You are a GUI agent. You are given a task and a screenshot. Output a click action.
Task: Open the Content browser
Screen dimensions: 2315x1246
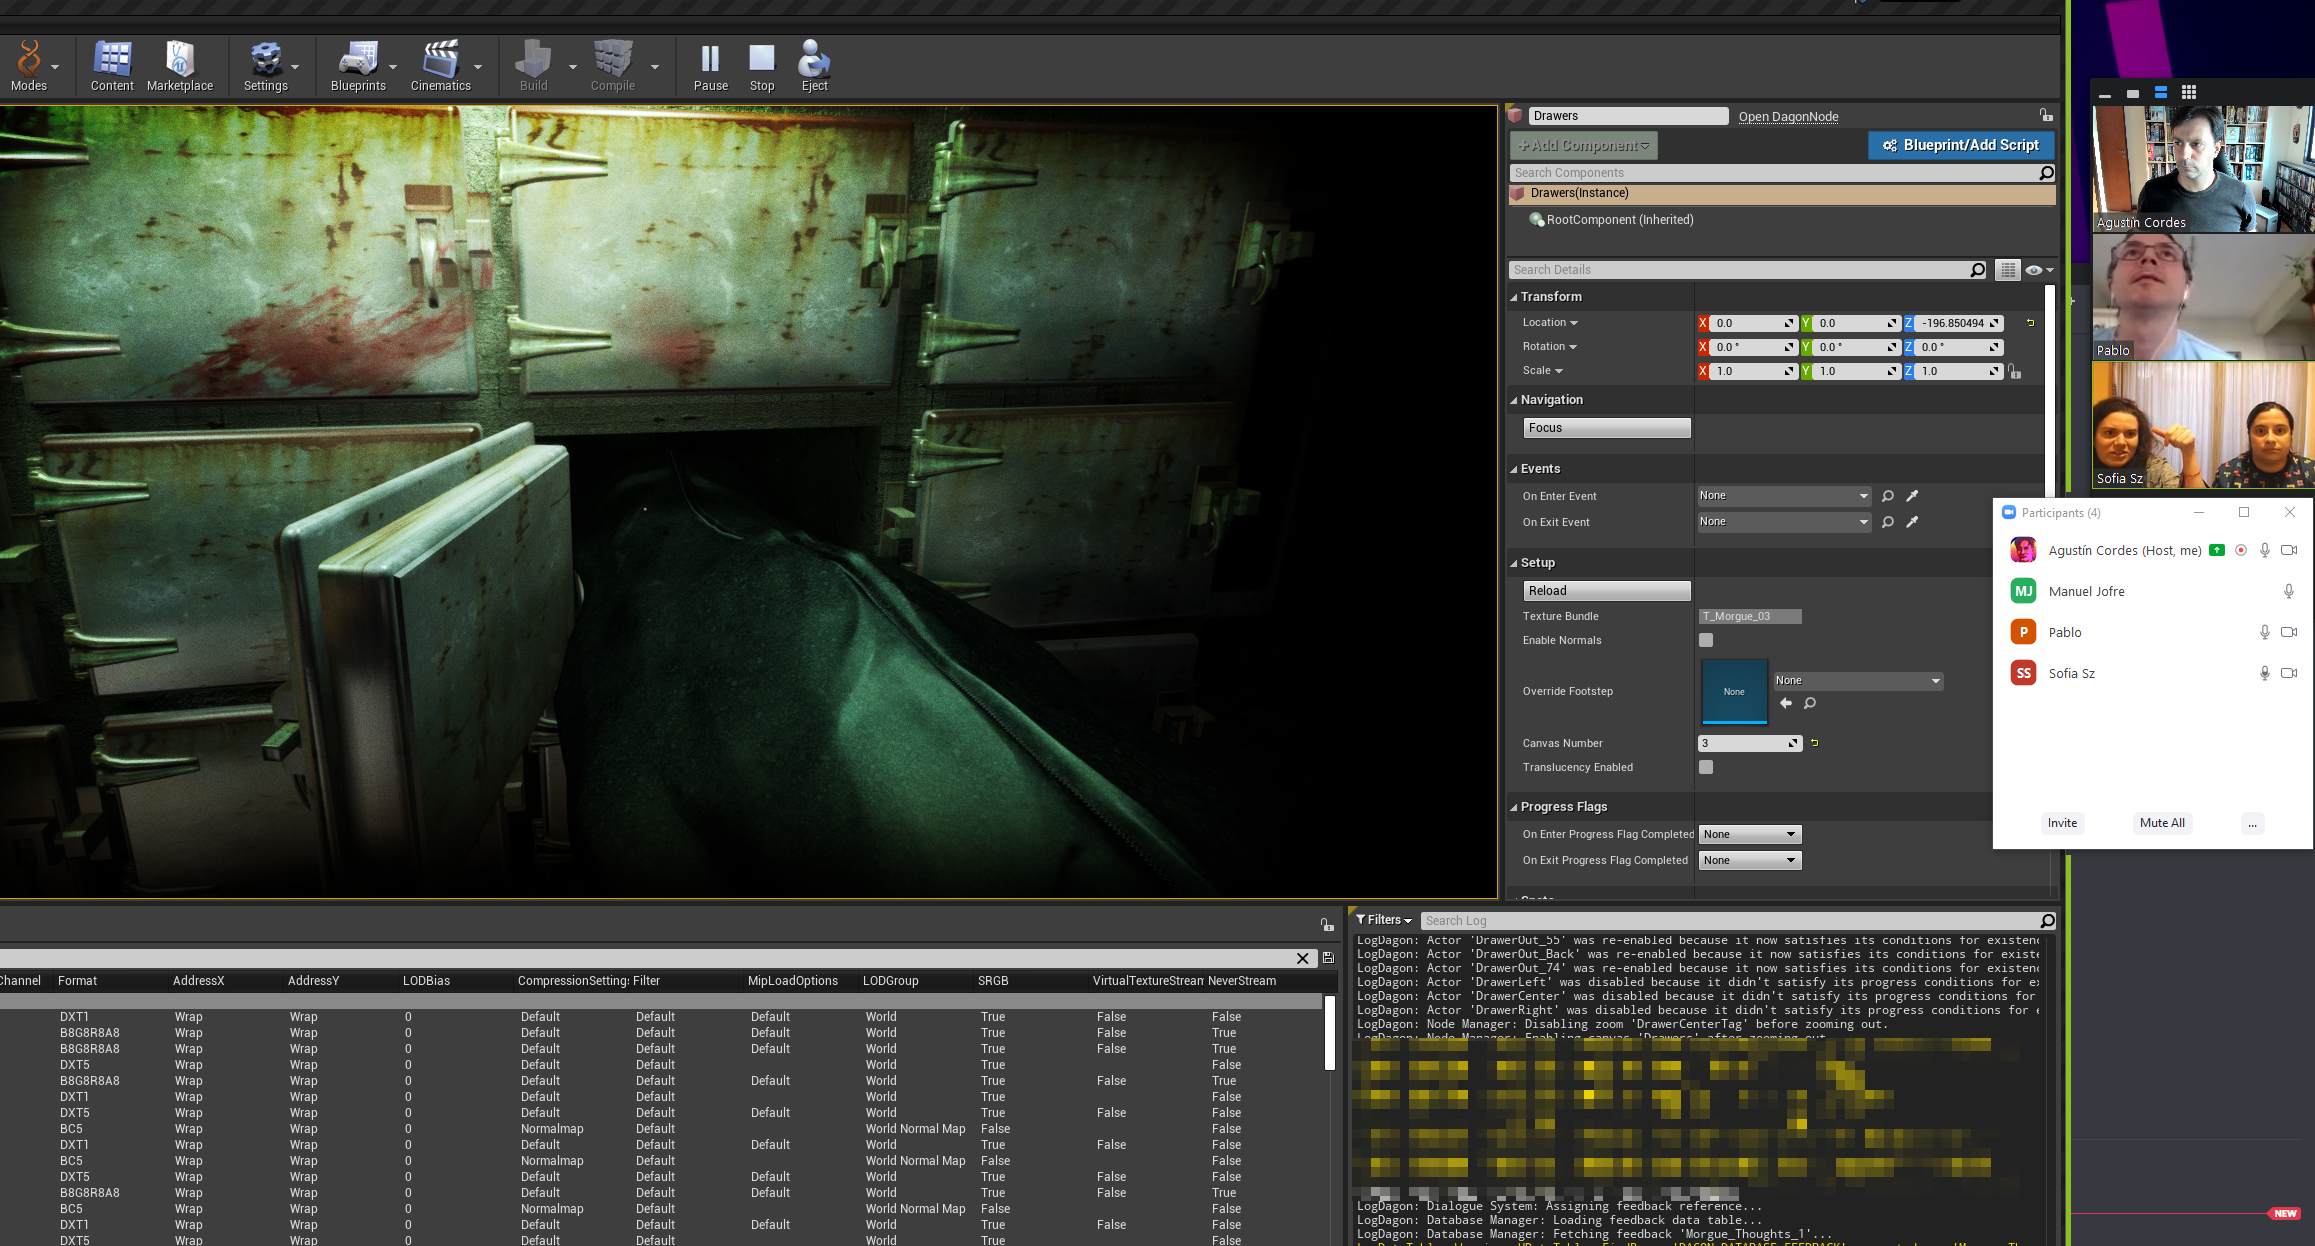pyautogui.click(x=112, y=66)
